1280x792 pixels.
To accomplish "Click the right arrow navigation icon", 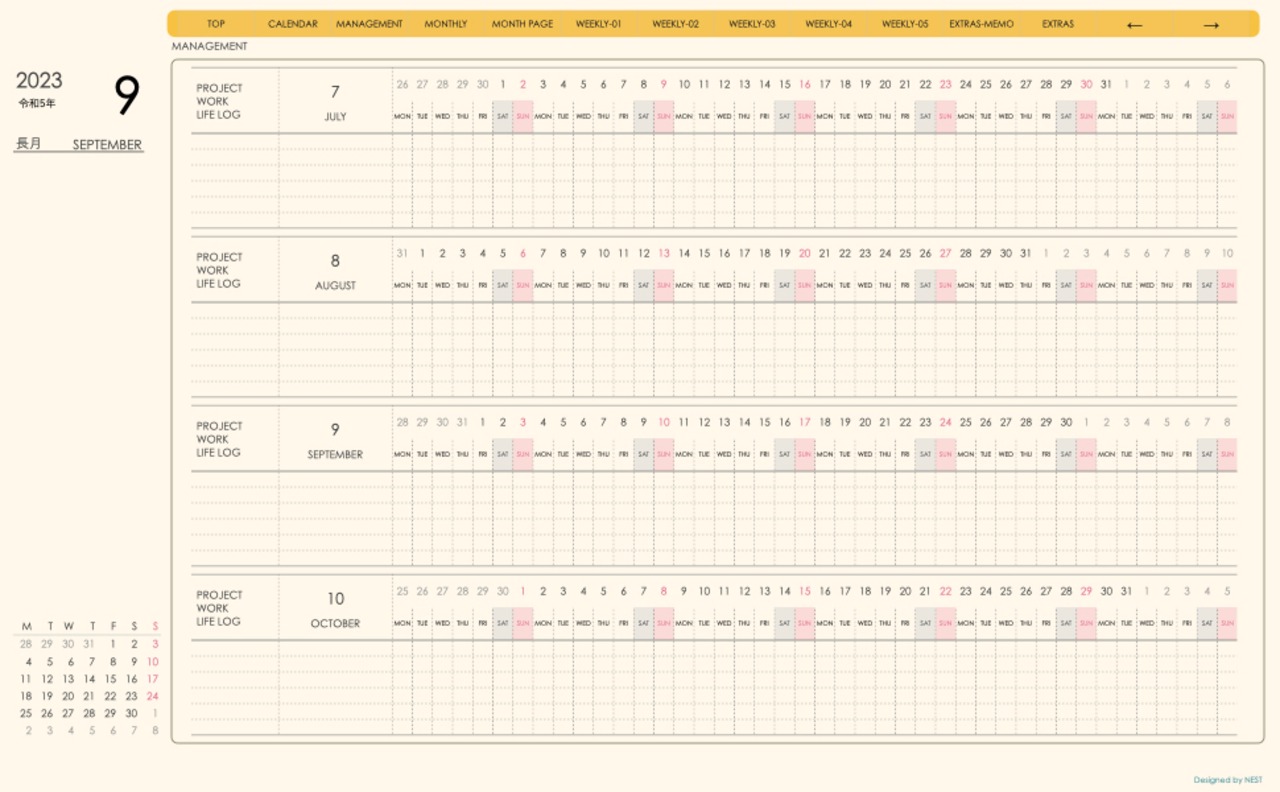I will [x=1210, y=25].
